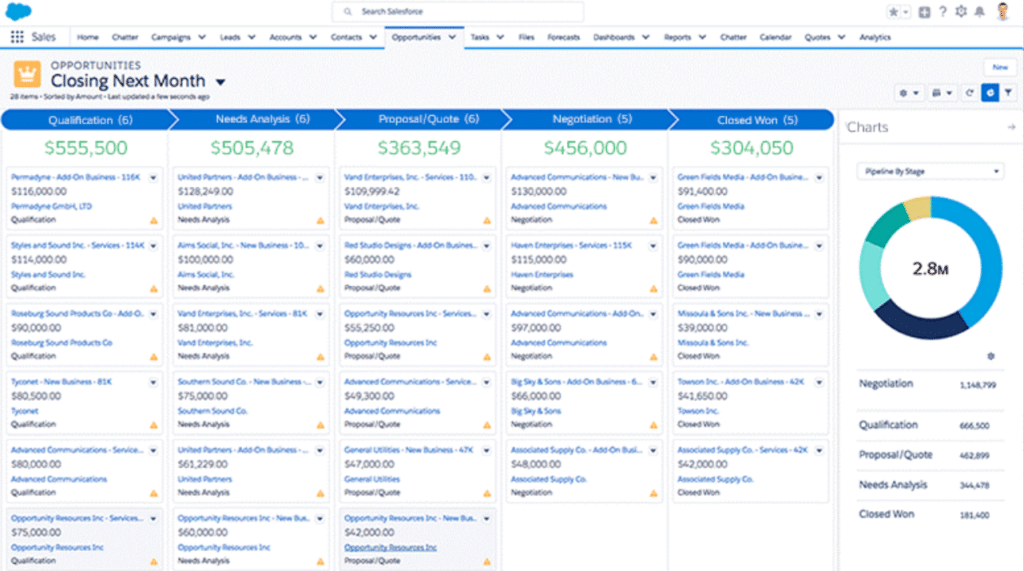Click the $555,500 Qualification total
Viewport: 1024px width, 571px height.
coord(86,148)
